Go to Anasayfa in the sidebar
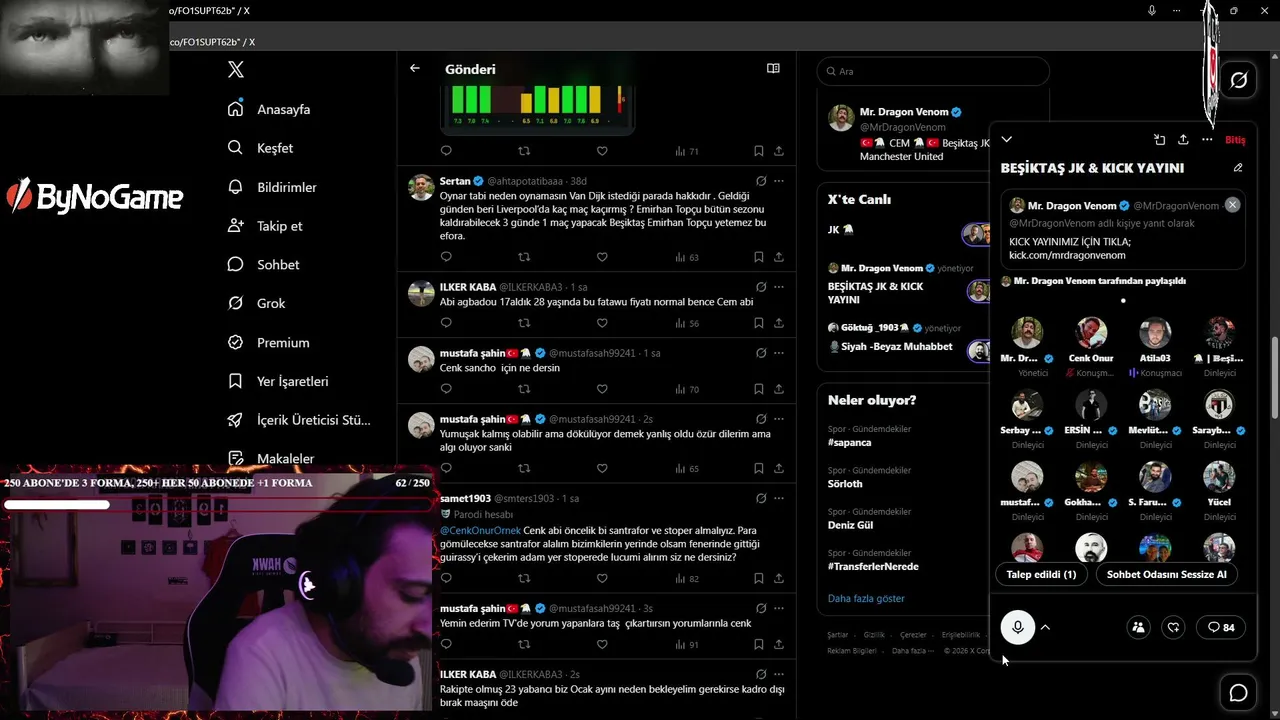This screenshot has height=720, width=1280. tap(269, 109)
